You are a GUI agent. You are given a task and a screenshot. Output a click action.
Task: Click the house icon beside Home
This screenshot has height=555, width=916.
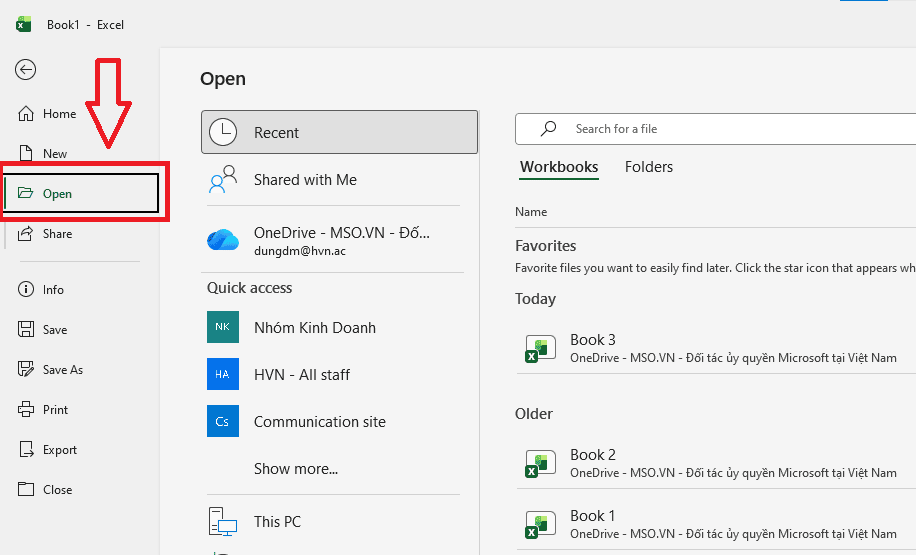[x=26, y=113]
